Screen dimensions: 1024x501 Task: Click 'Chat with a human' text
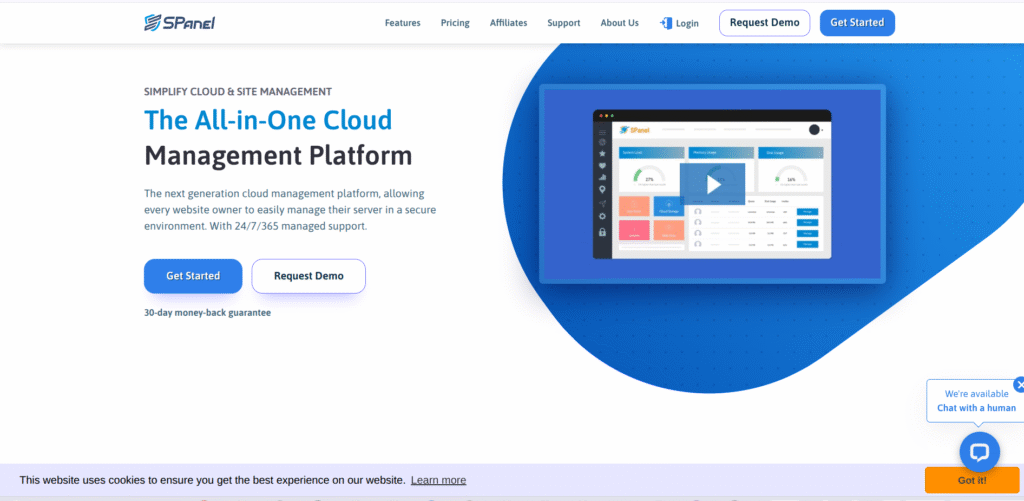(x=976, y=408)
